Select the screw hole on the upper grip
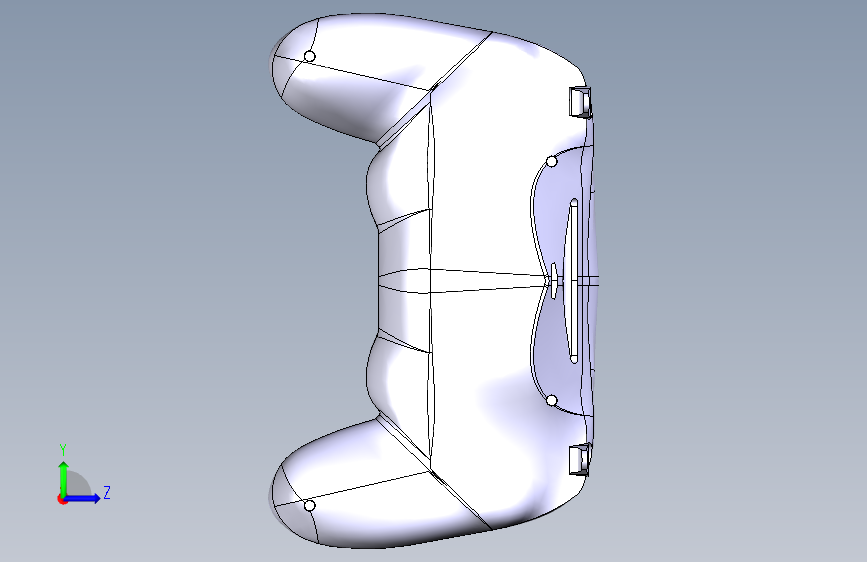This screenshot has width=867, height=562. [310, 56]
